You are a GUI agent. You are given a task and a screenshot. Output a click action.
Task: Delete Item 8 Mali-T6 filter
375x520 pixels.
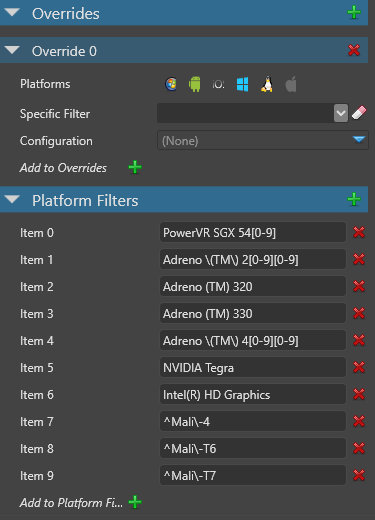[359, 448]
